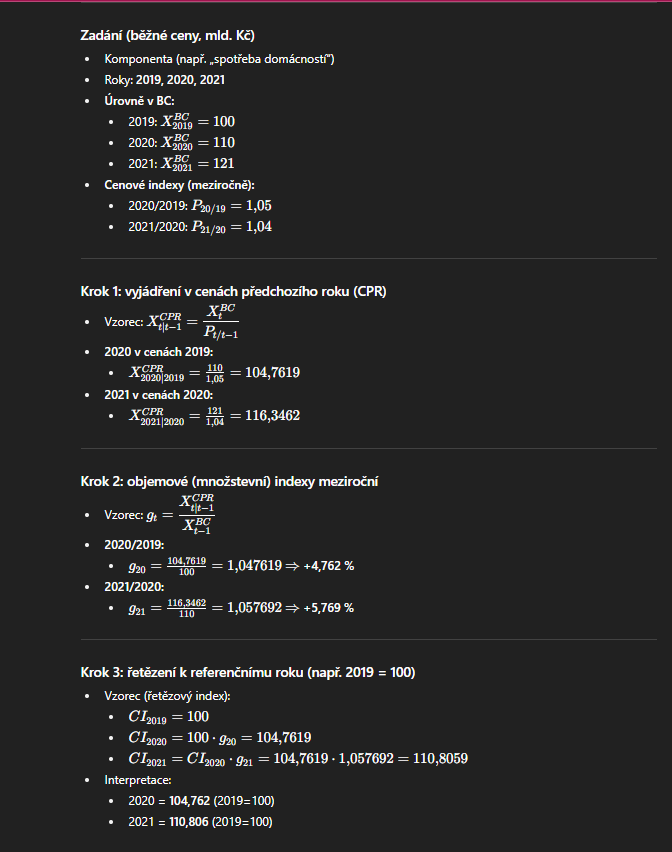Click the heading 'Zadání (běžné ceny, mld. Kč)'
This screenshot has width=672, height=852.
[x=167, y=35]
